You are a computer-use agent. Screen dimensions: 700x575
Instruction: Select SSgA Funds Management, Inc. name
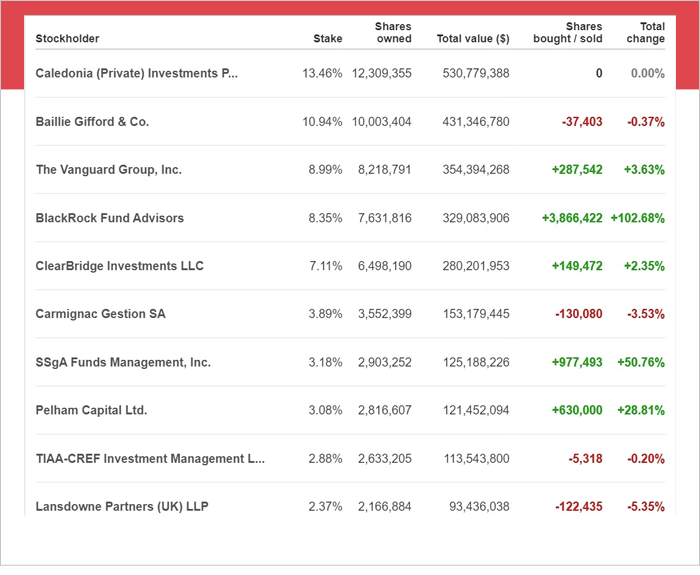point(123,362)
